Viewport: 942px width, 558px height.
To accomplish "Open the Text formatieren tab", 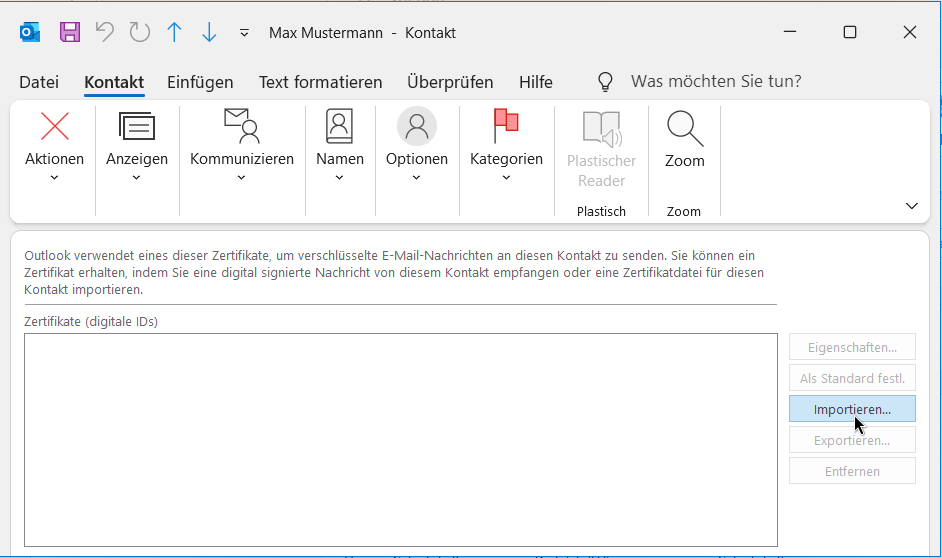I will (x=320, y=82).
